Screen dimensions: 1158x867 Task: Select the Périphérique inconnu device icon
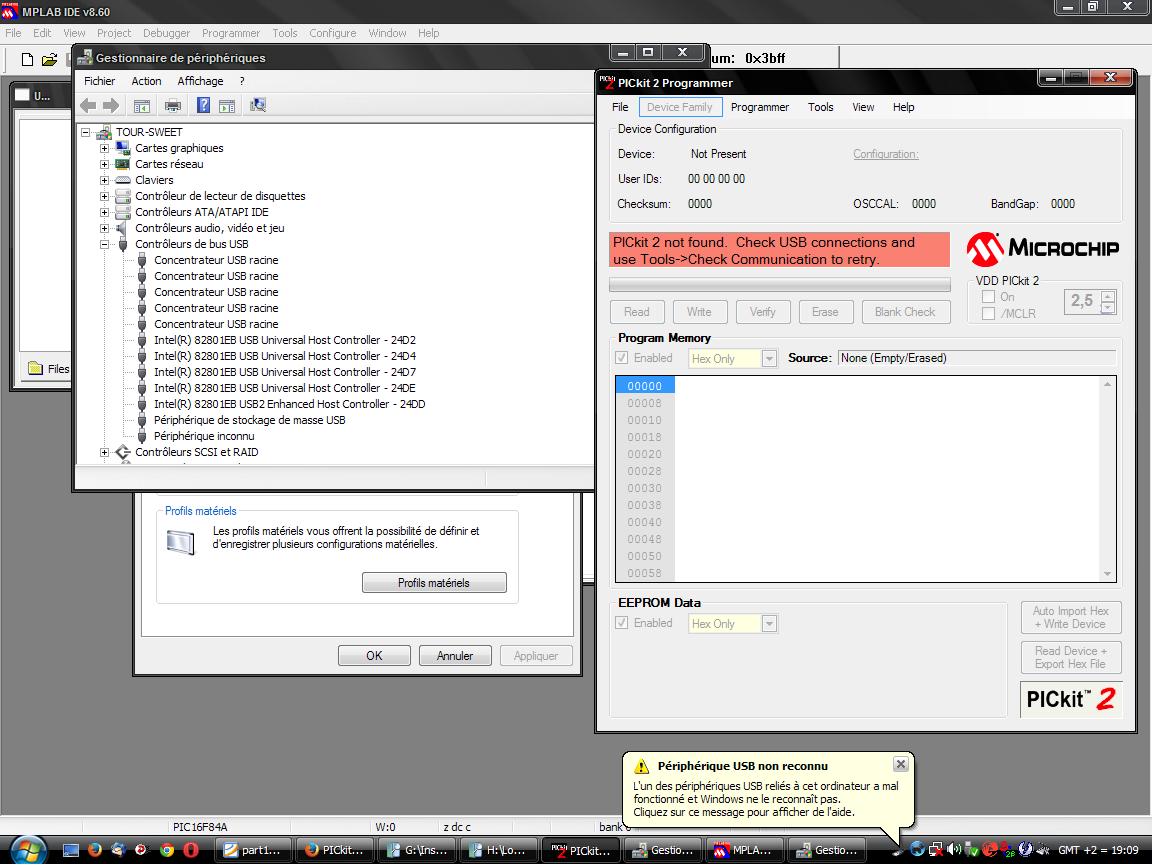coord(142,437)
